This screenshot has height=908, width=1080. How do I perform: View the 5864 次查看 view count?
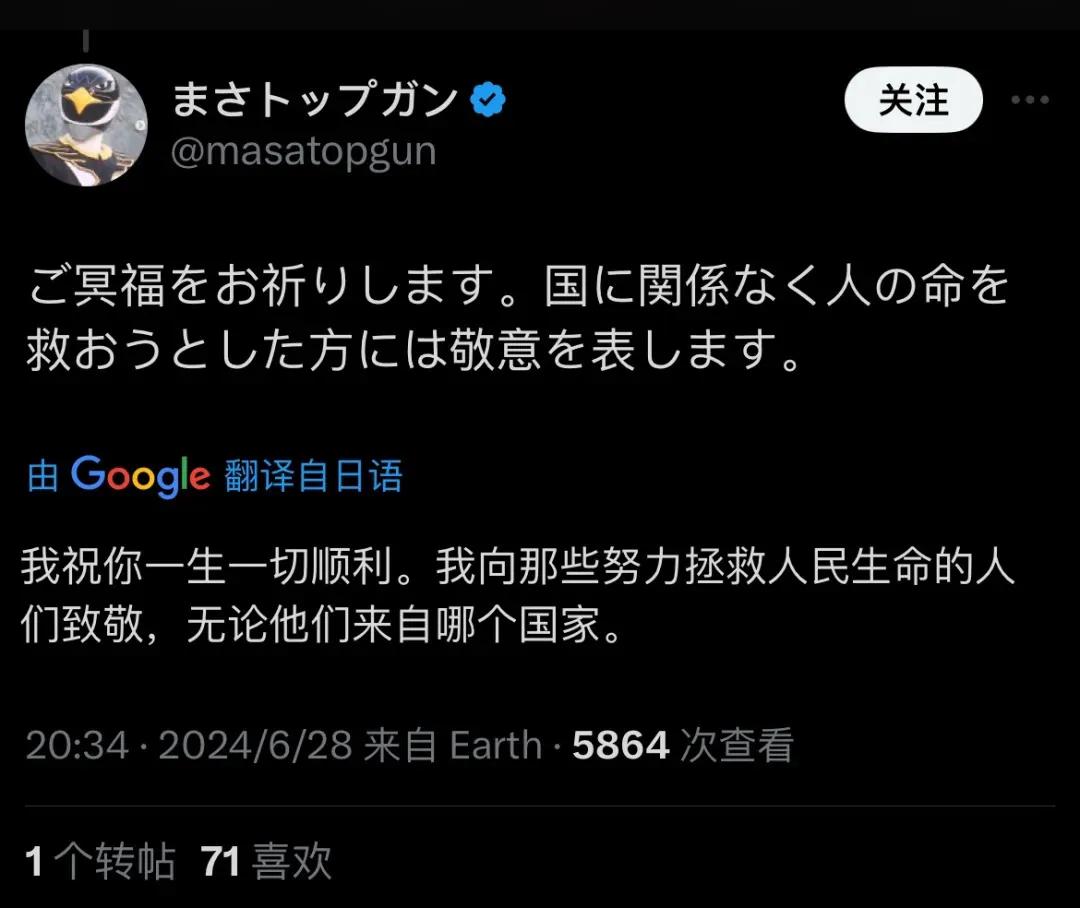coord(683,745)
